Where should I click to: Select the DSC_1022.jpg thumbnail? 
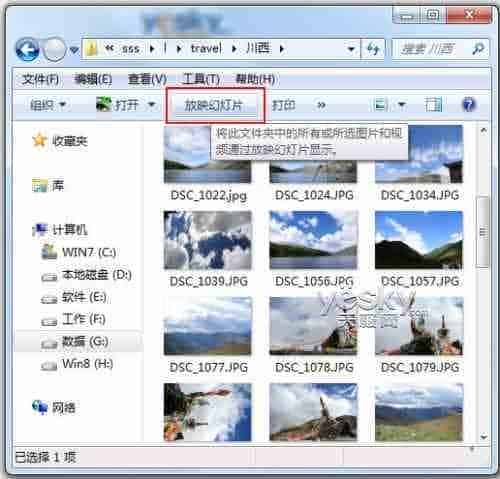(x=207, y=155)
